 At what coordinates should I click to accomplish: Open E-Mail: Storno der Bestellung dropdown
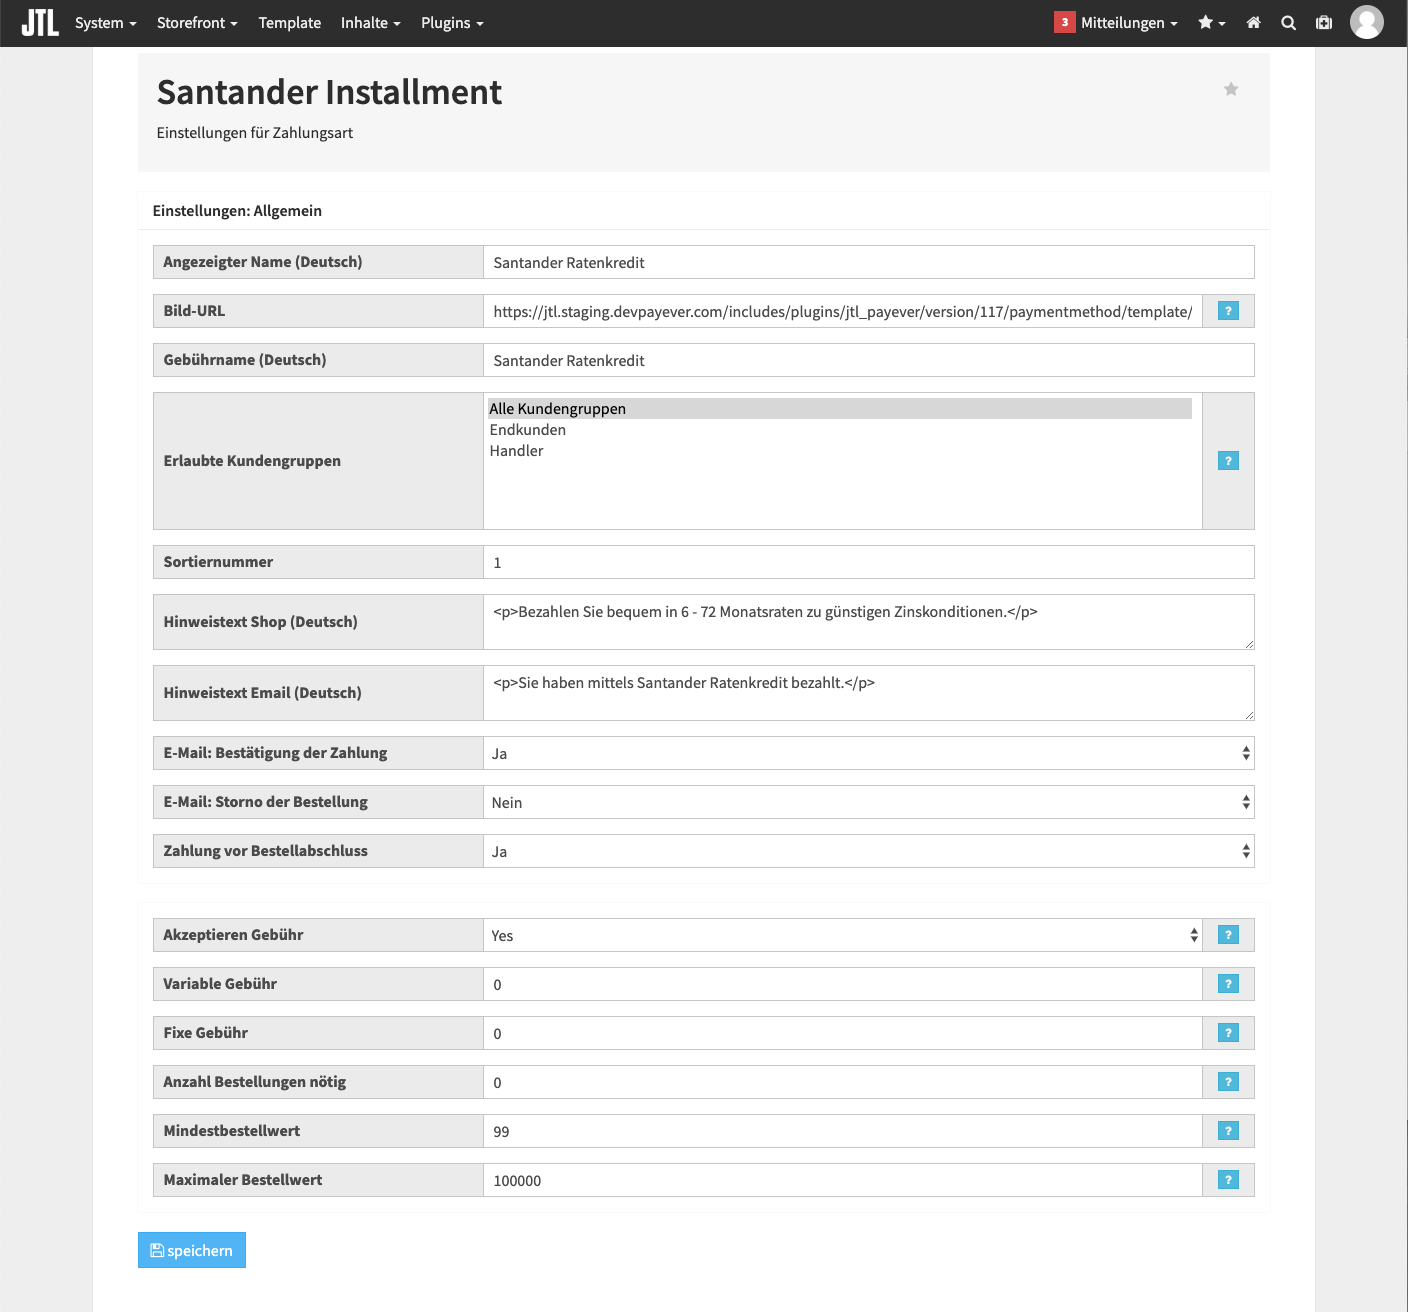[x=868, y=802]
